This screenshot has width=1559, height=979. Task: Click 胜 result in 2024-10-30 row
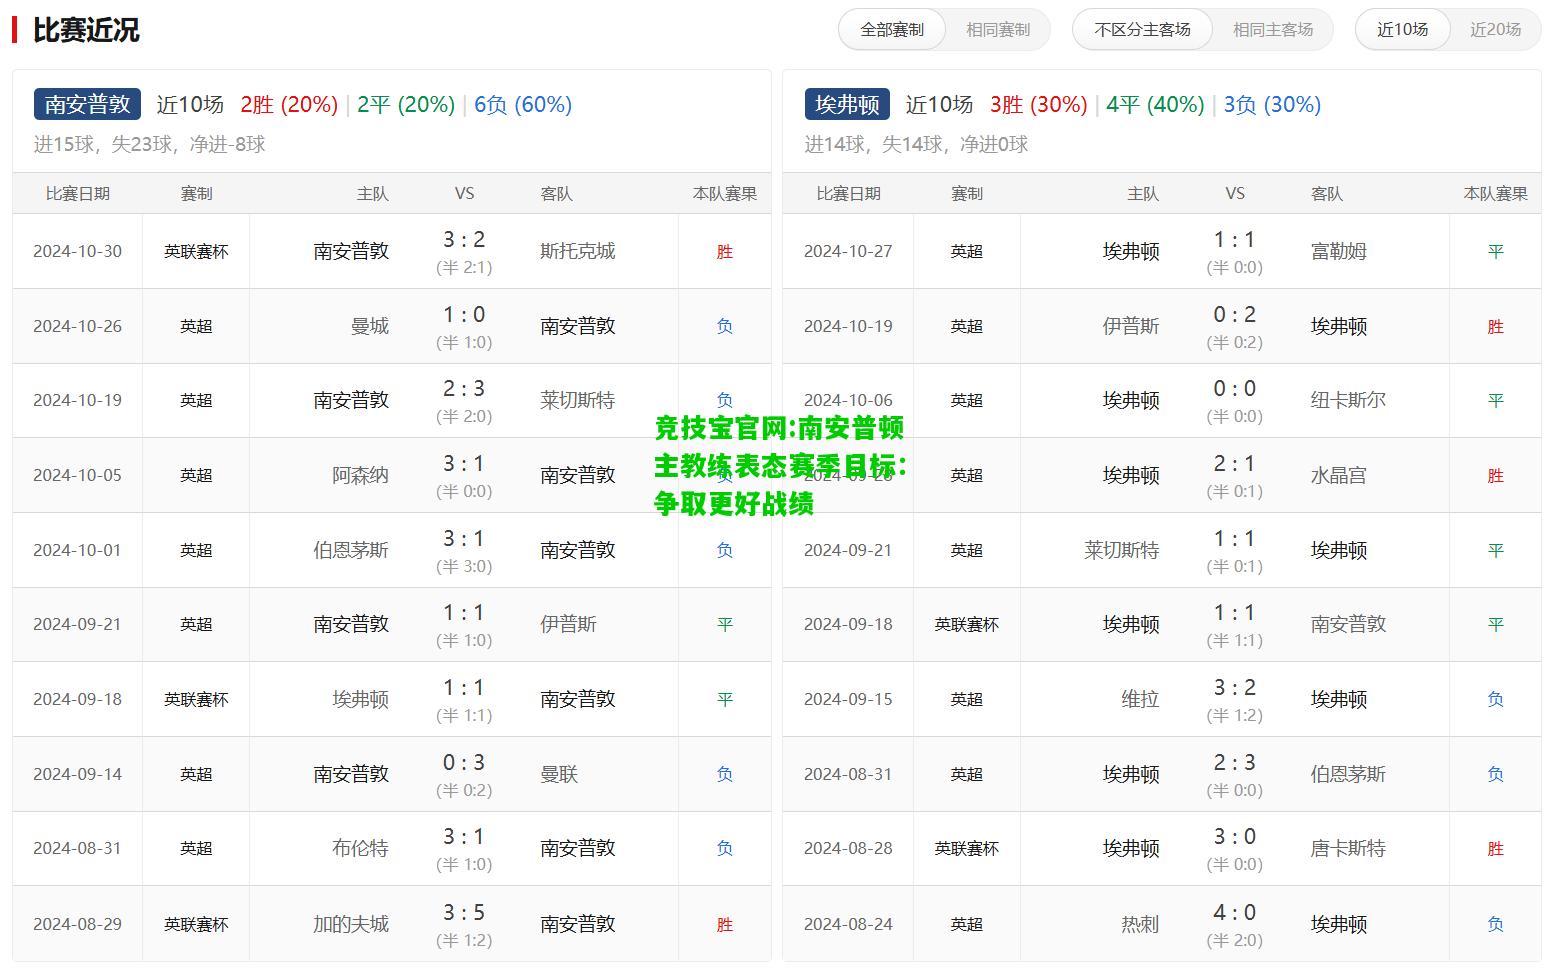[725, 252]
